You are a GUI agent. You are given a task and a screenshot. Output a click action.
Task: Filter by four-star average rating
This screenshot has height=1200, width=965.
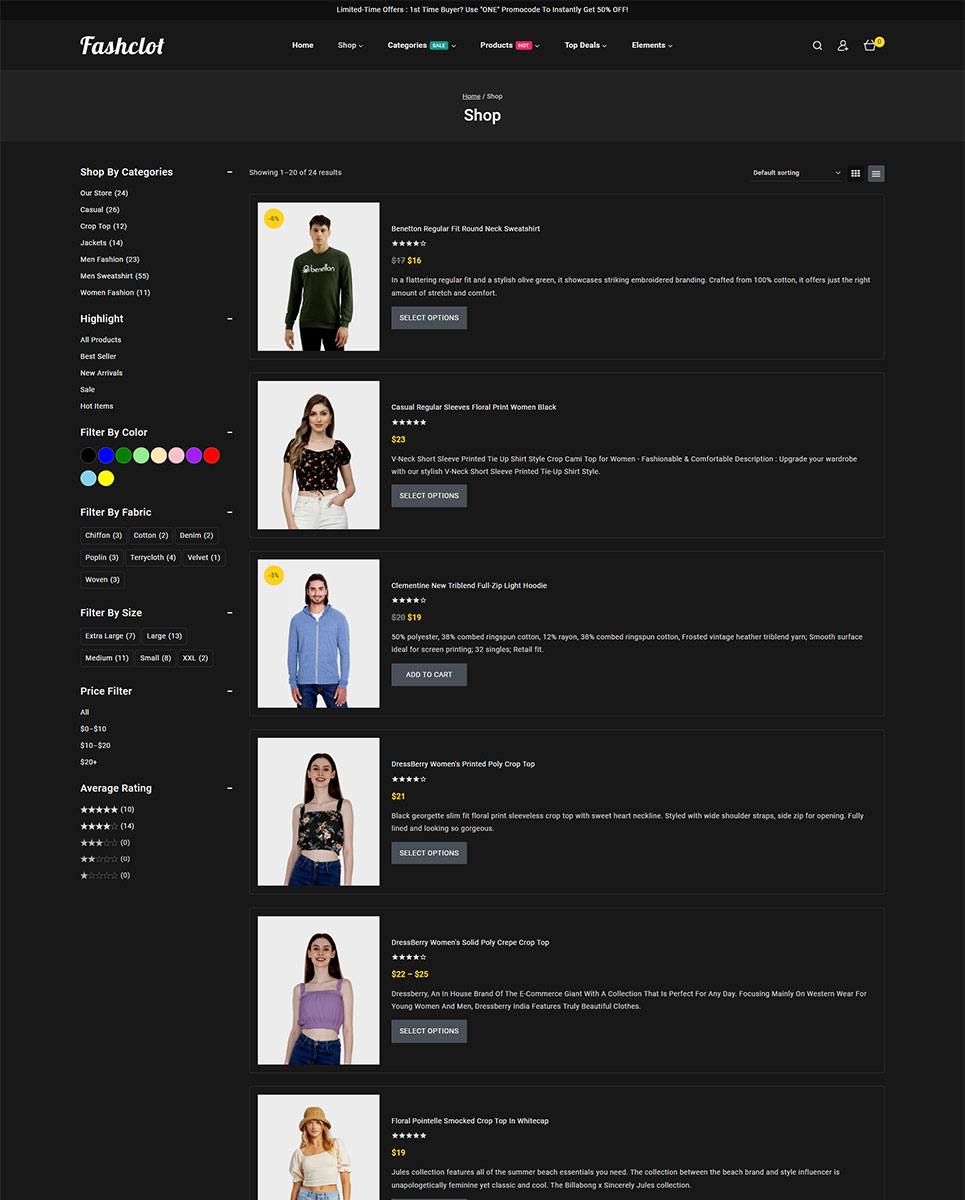[x=99, y=826]
